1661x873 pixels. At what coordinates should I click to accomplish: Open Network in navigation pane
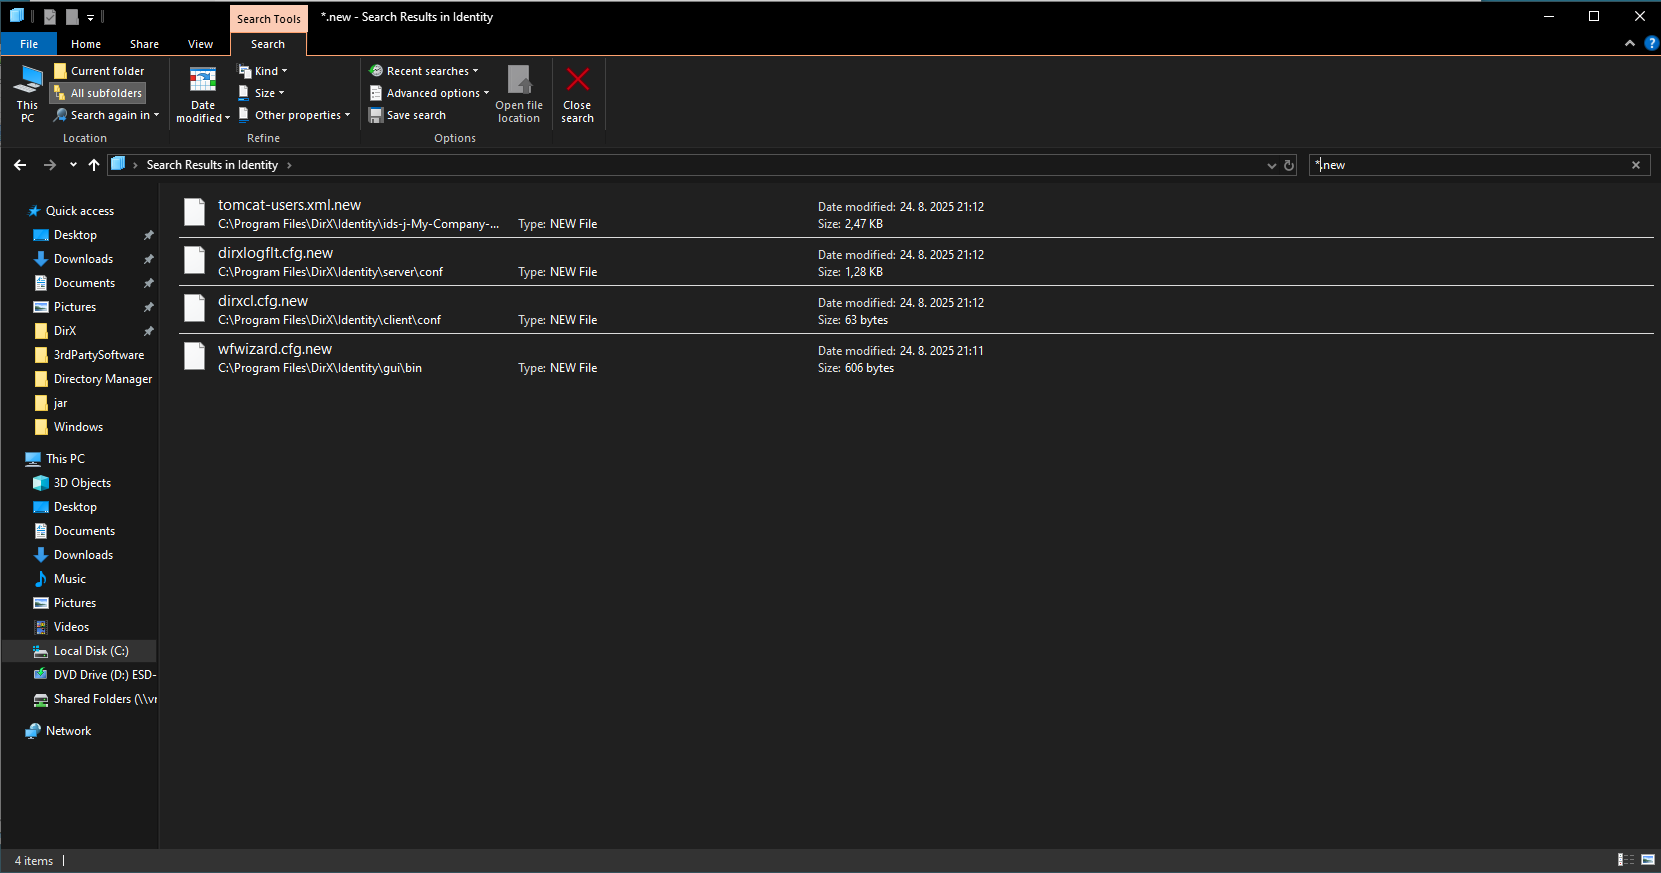pyautogui.click(x=68, y=731)
